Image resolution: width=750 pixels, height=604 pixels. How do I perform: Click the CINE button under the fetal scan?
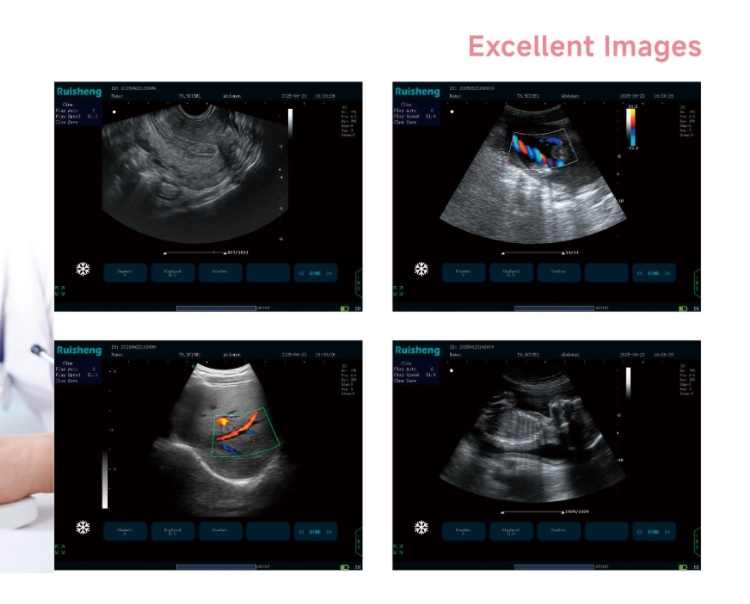coord(654,531)
